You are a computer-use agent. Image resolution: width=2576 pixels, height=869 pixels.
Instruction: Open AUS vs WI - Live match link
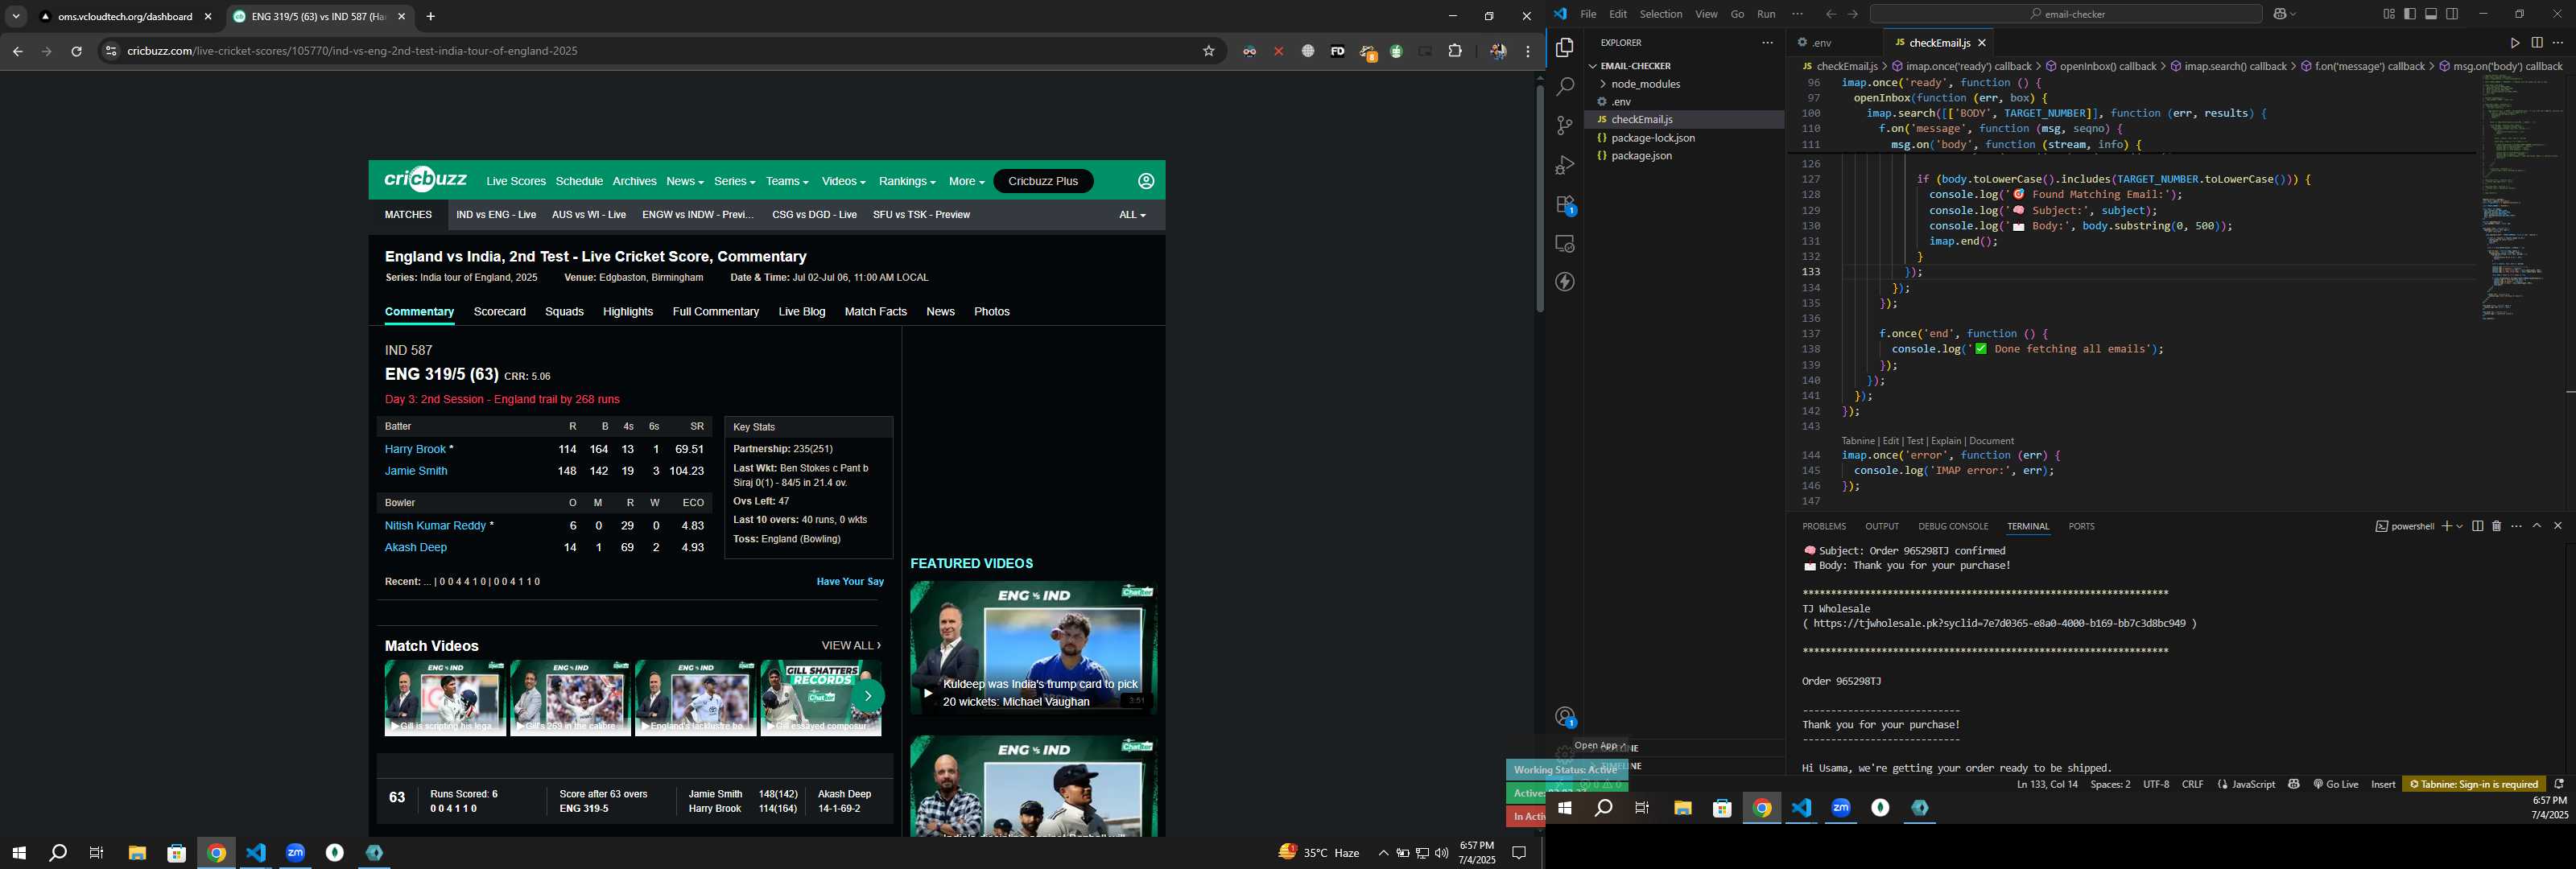(588, 215)
